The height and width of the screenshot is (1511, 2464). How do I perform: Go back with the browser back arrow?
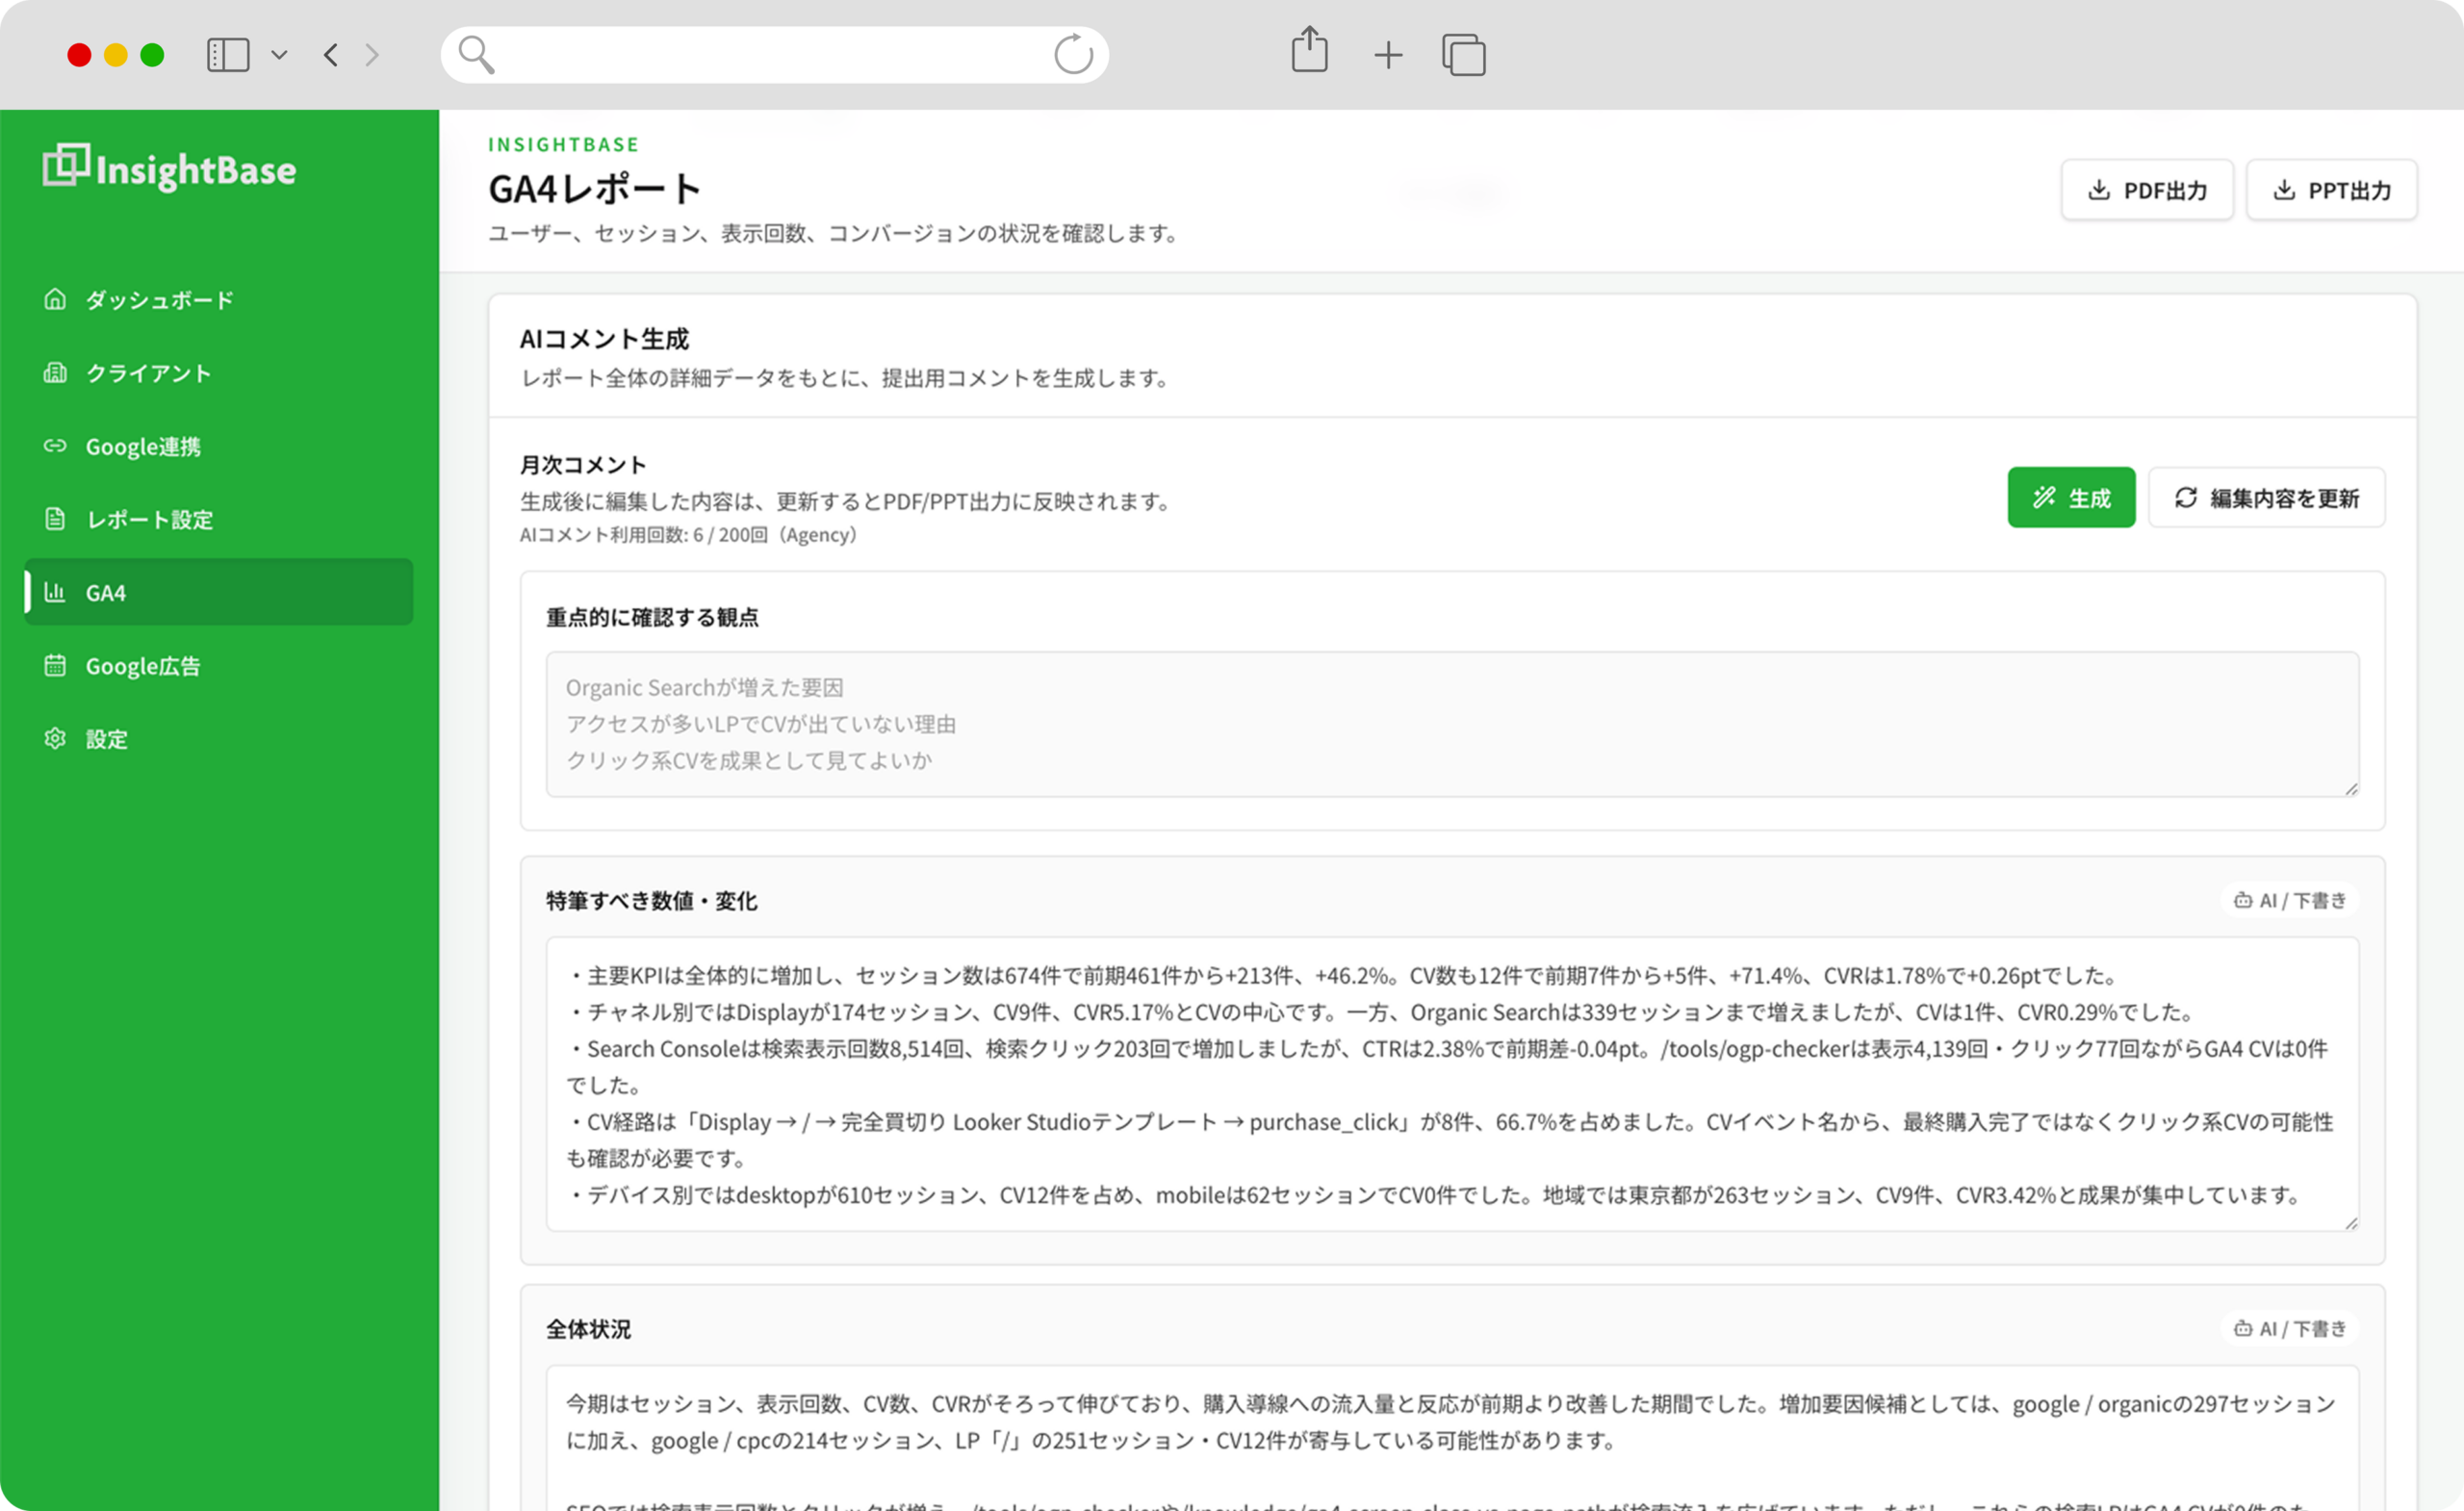331,55
